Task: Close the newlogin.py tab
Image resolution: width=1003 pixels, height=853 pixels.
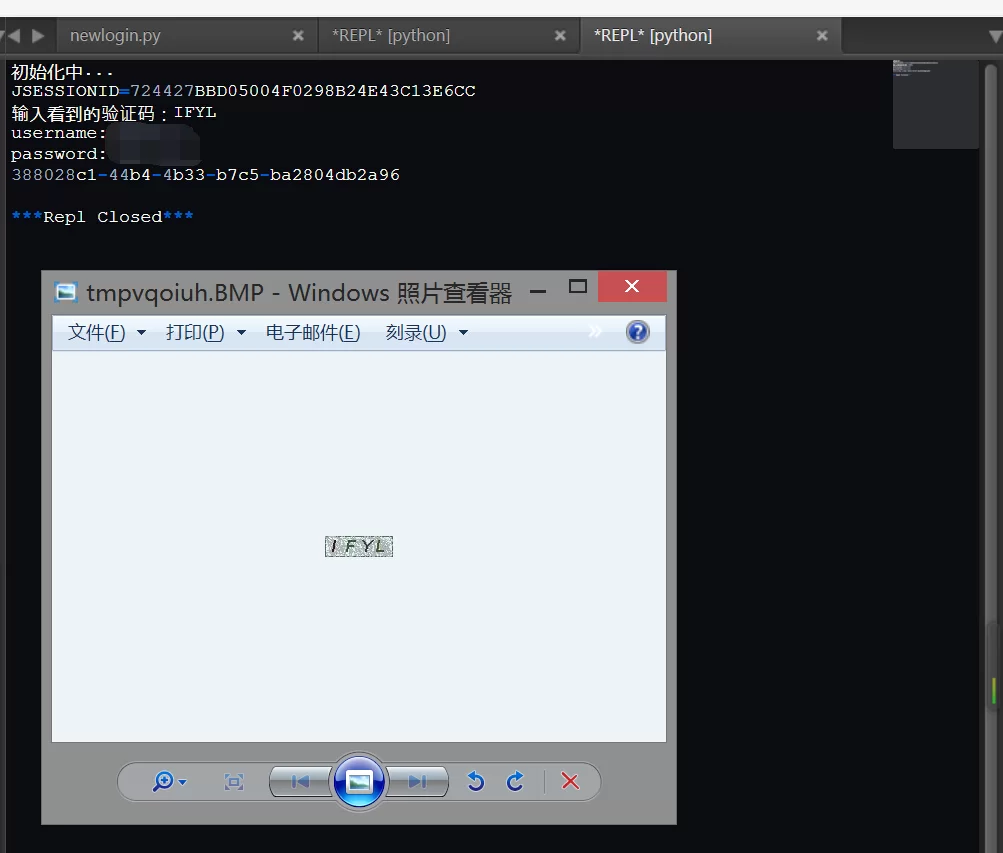Action: coord(298,35)
